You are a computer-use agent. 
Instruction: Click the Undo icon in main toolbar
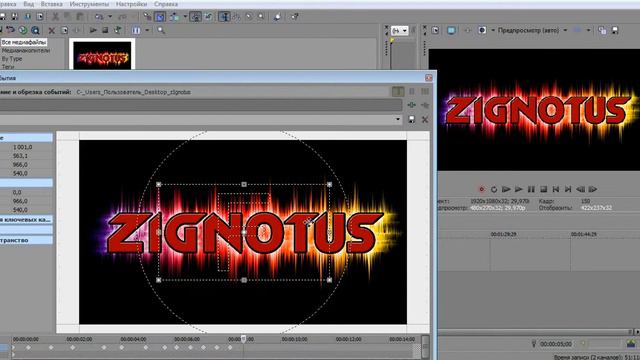click(99, 17)
